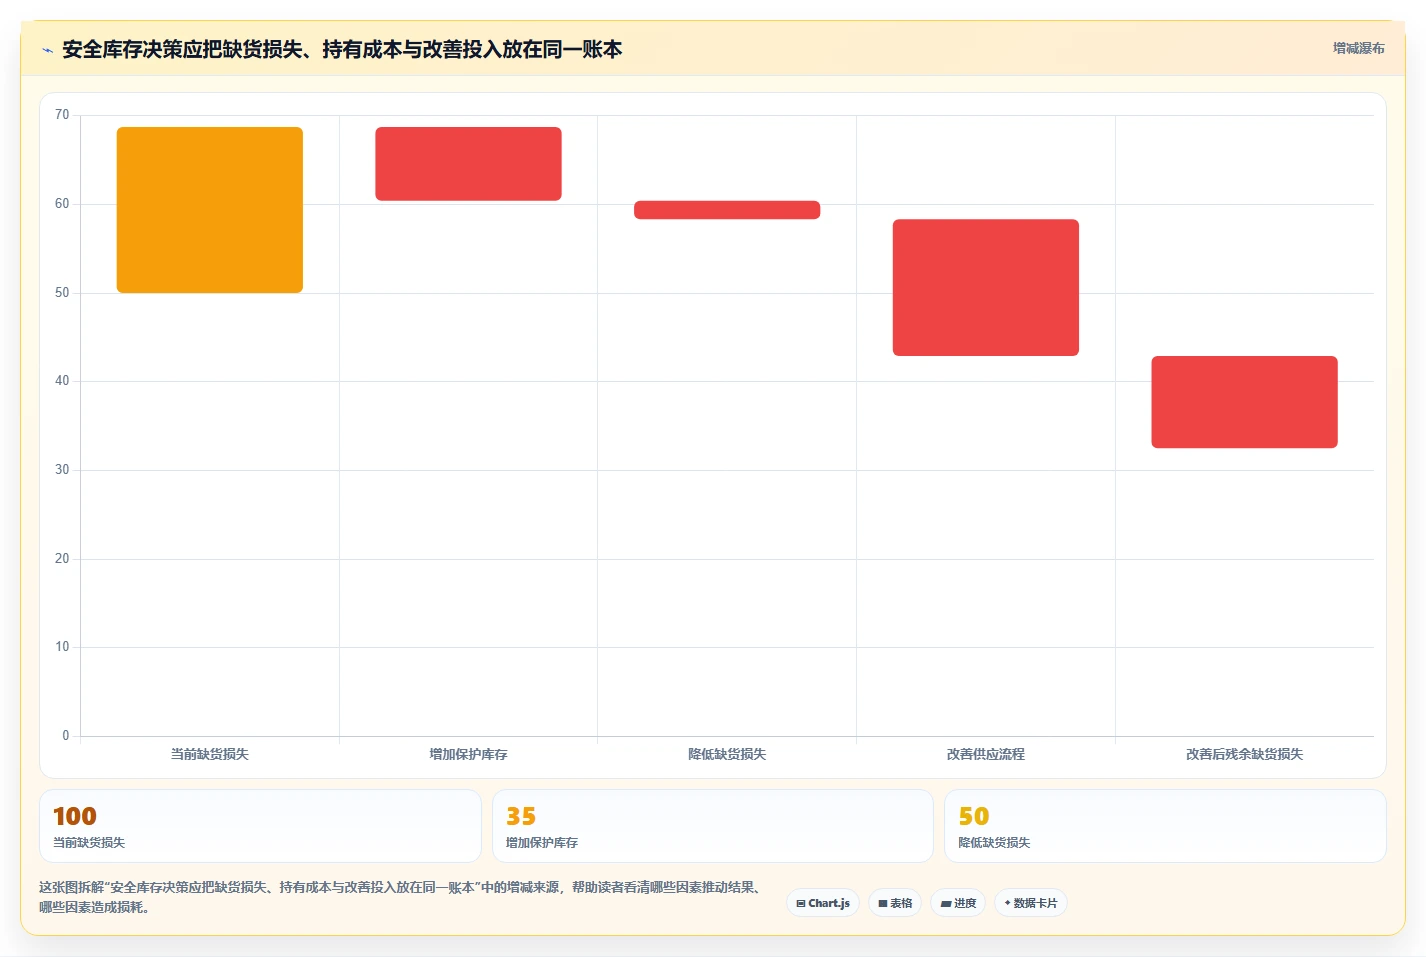Viewport: 1426px width, 957px height.
Task: Click the y-axis value 0
Action: (66, 736)
